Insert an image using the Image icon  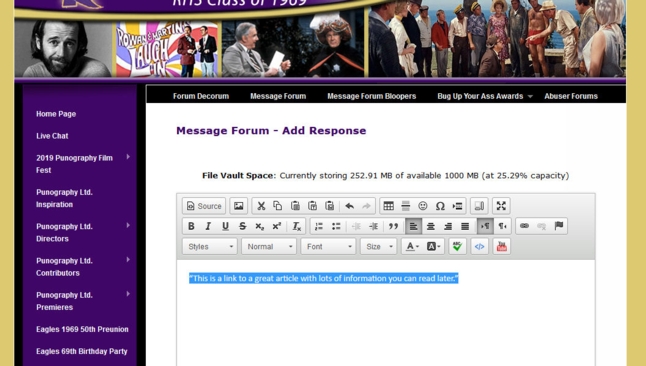pyautogui.click(x=238, y=206)
